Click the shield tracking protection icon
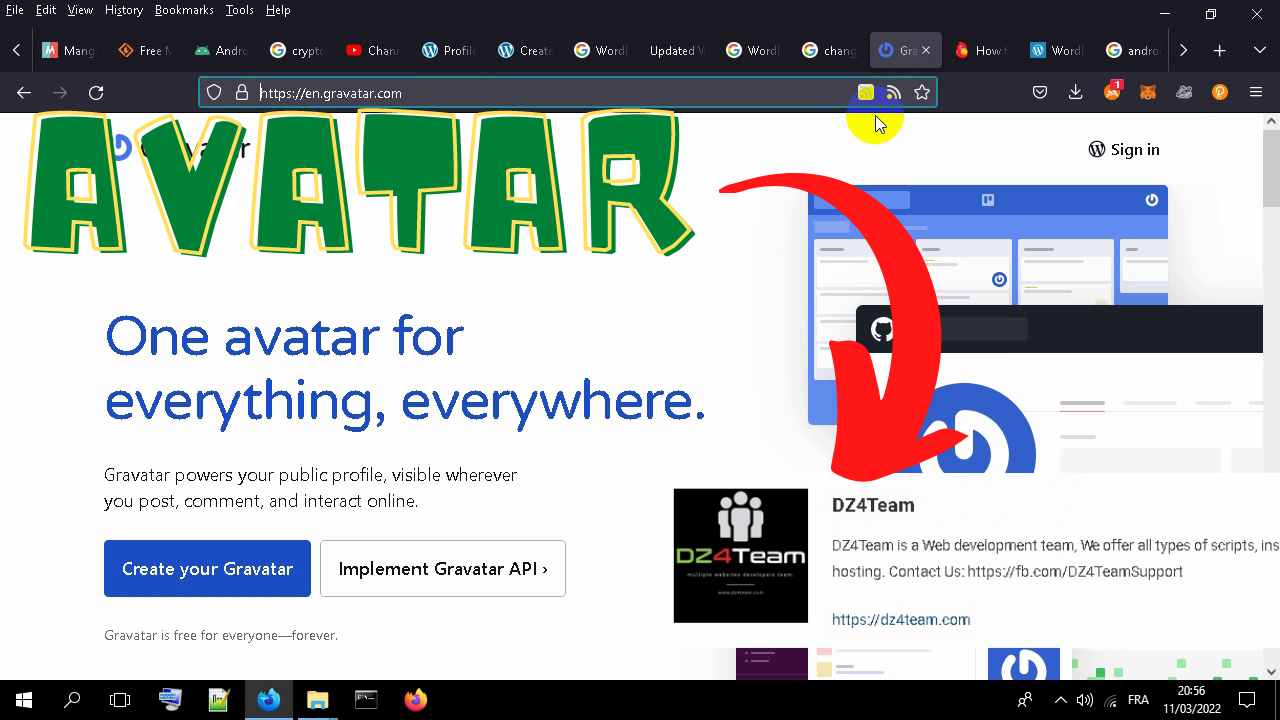1280x720 pixels. (214, 93)
